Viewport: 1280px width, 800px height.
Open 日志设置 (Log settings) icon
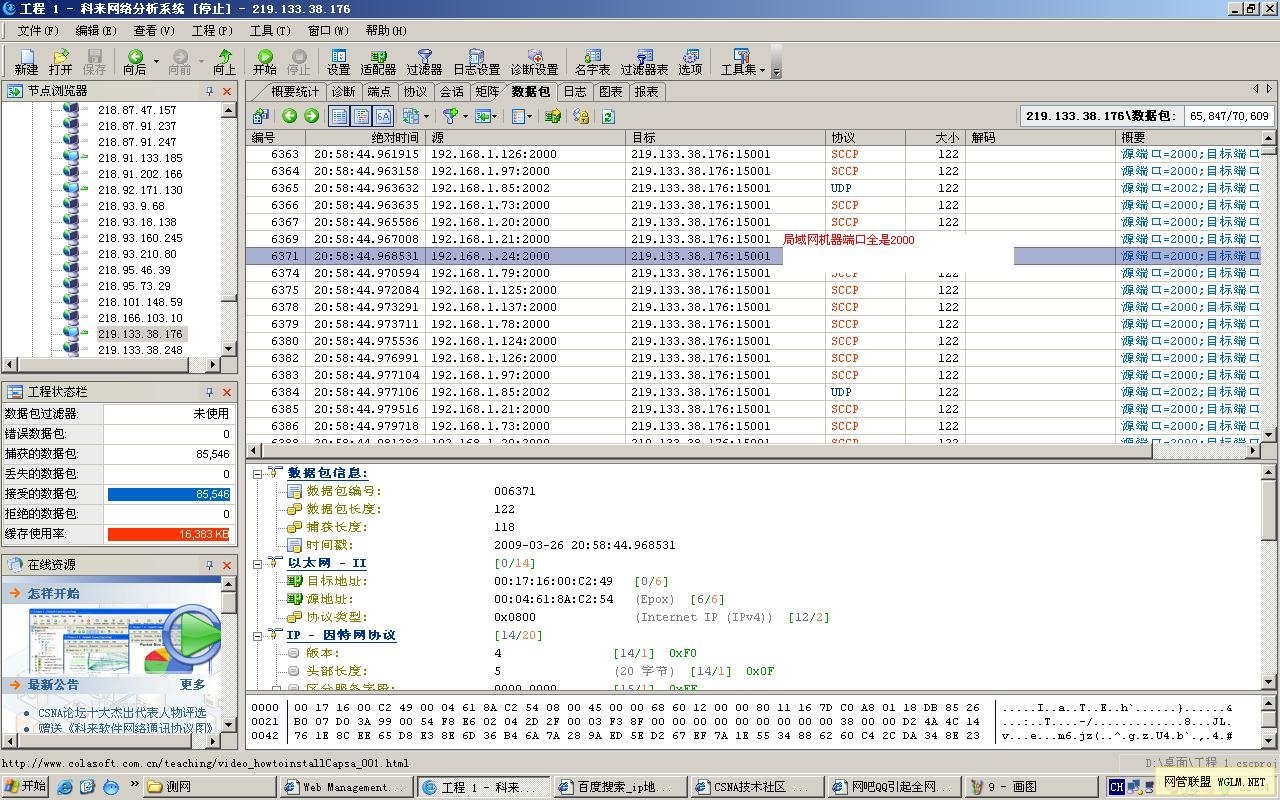[476, 60]
